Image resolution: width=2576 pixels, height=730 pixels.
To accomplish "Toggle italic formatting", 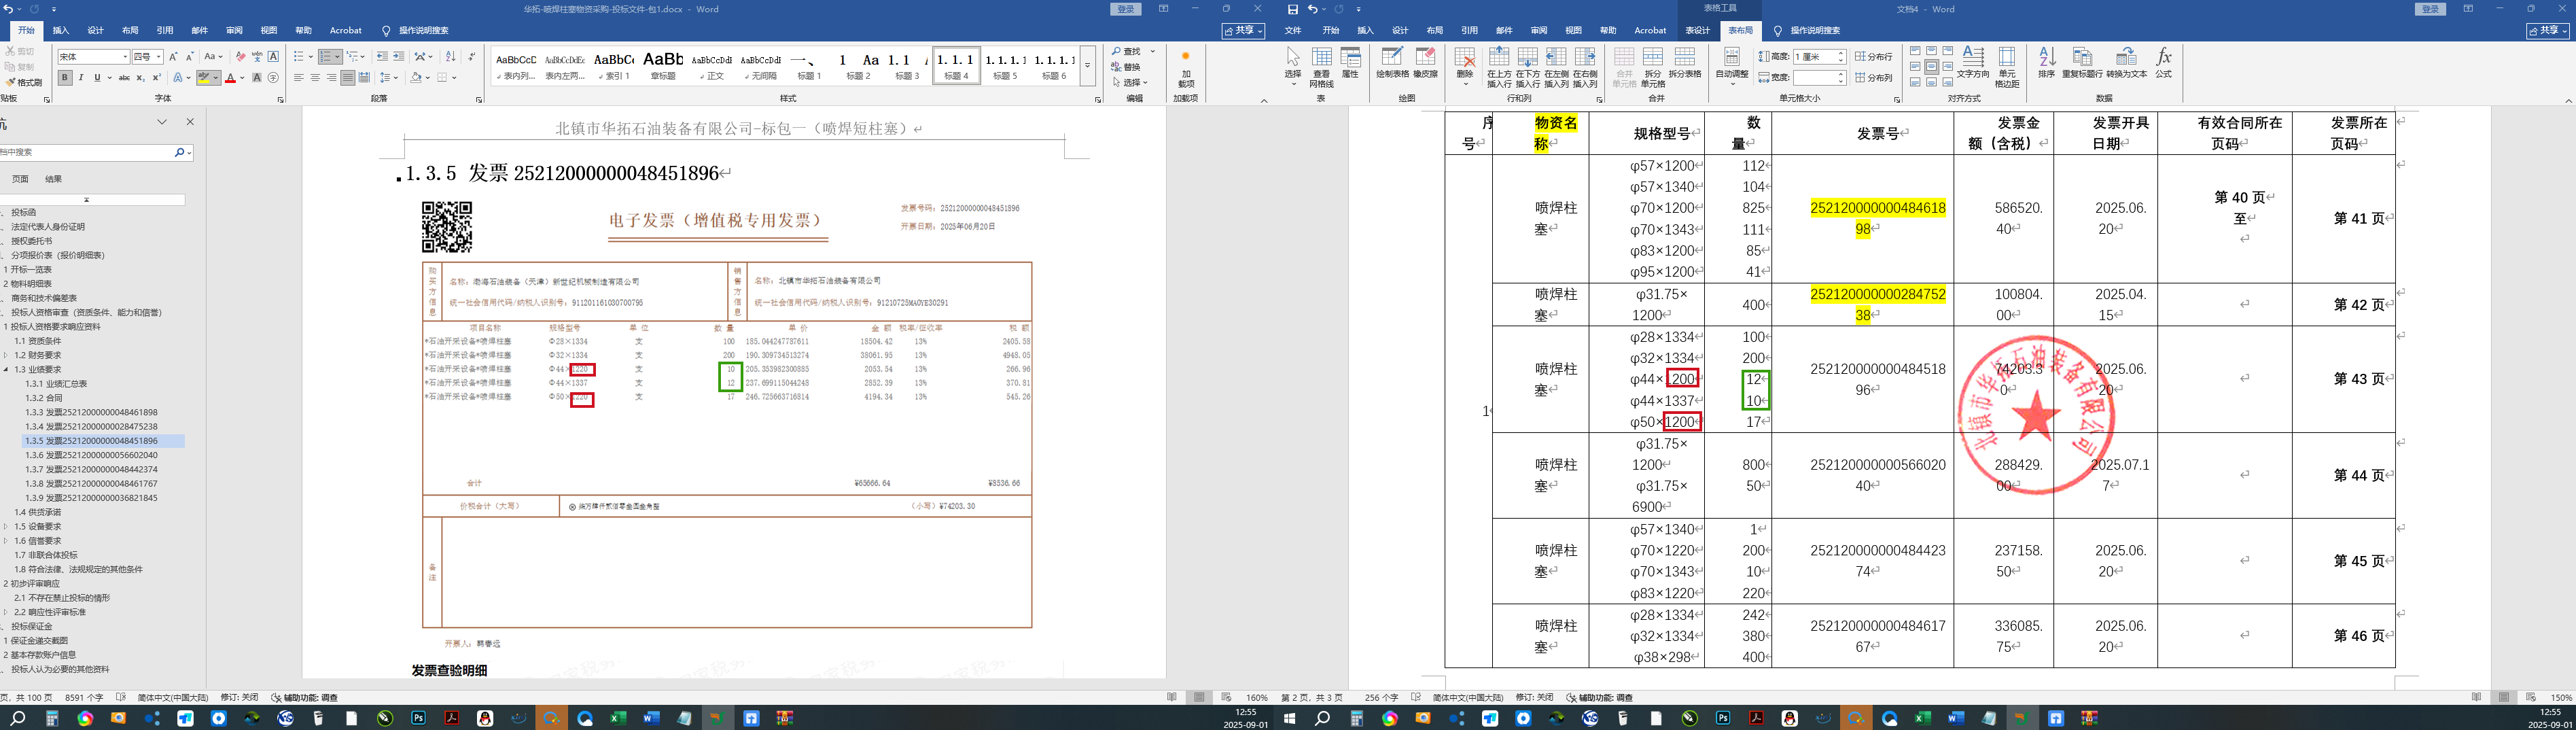I will click(81, 78).
